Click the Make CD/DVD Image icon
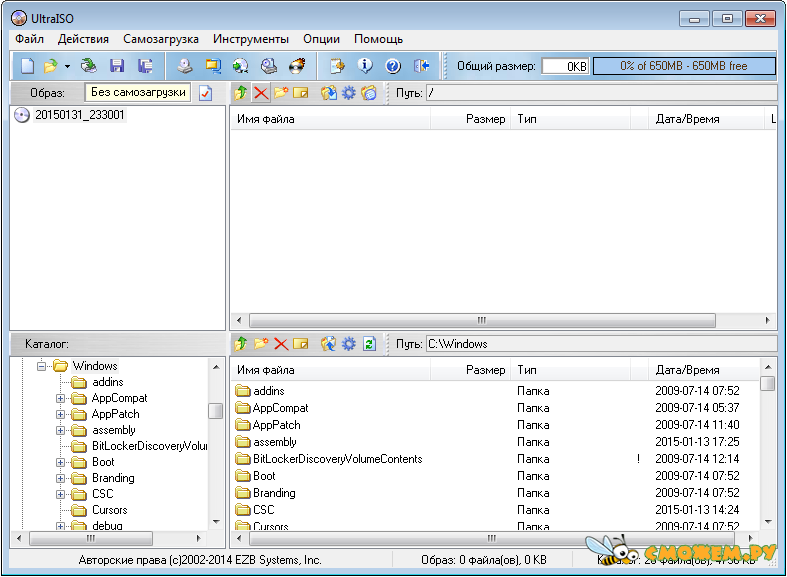787x577 pixels. point(185,66)
